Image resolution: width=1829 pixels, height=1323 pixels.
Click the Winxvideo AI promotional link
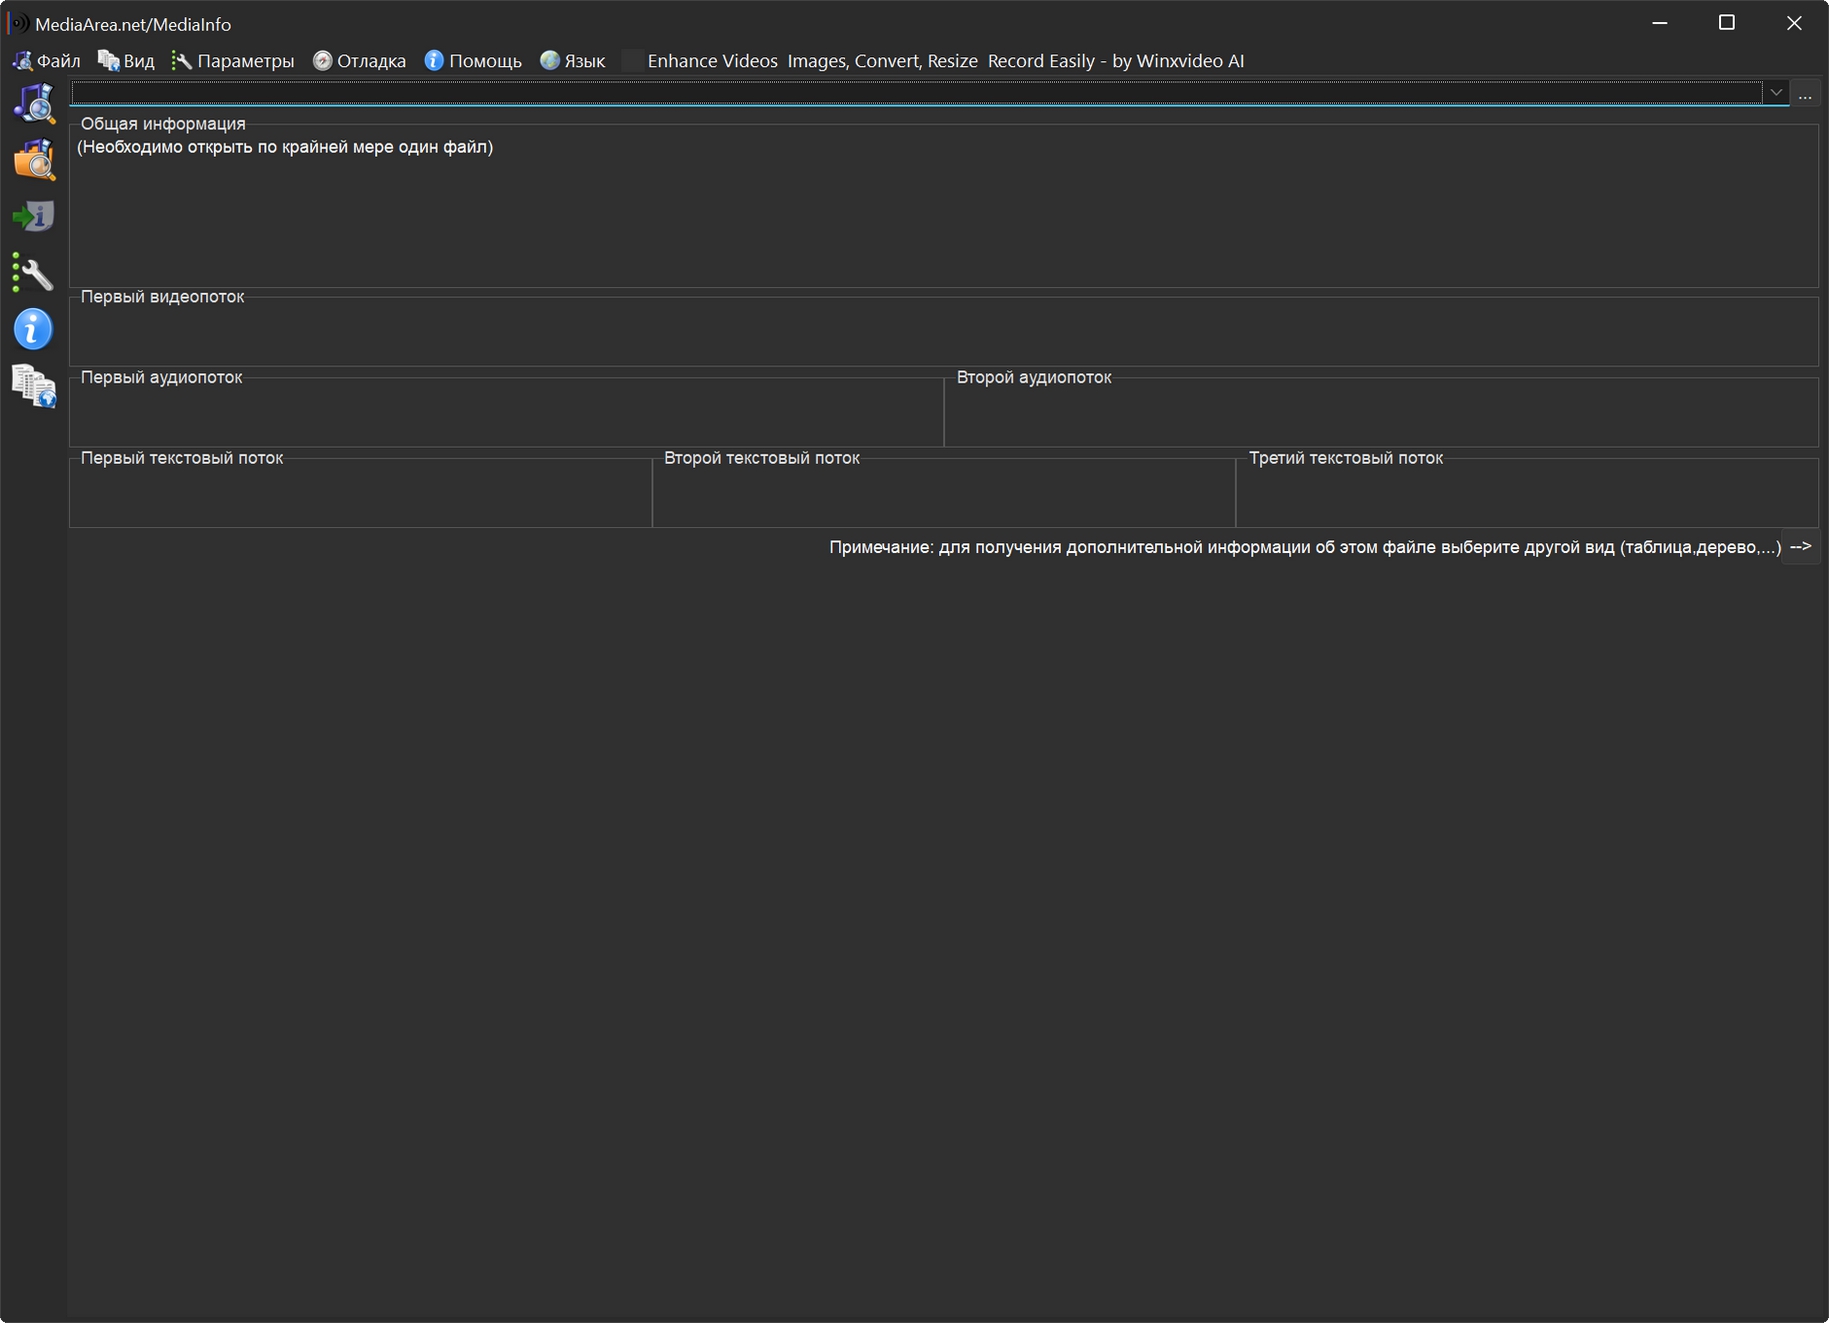click(945, 61)
